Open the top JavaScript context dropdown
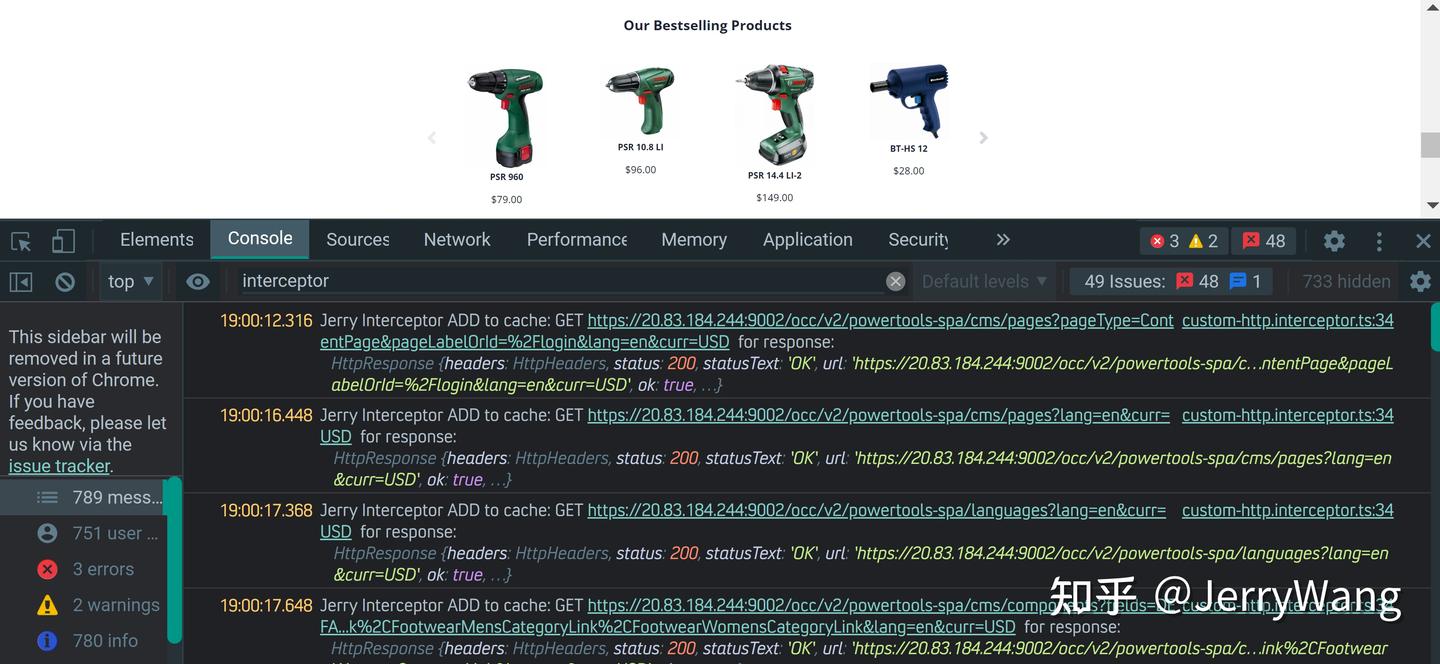The image size is (1440, 664). tap(131, 282)
